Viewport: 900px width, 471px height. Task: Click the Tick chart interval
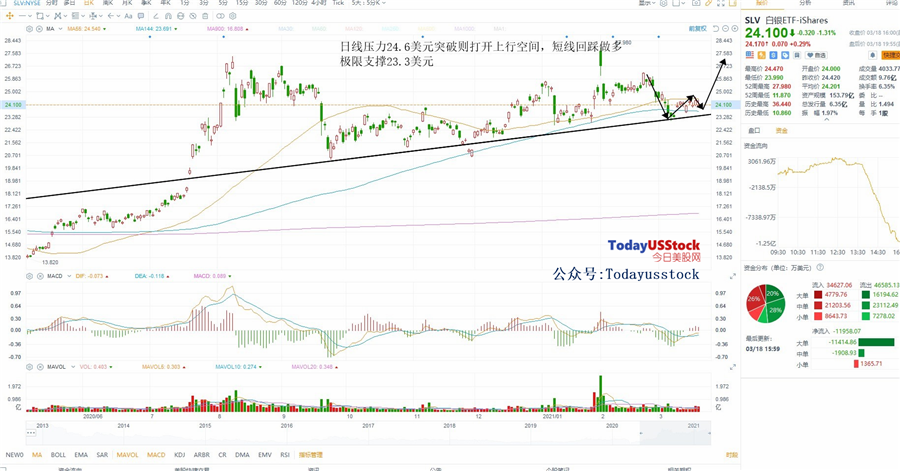[x=338, y=3]
